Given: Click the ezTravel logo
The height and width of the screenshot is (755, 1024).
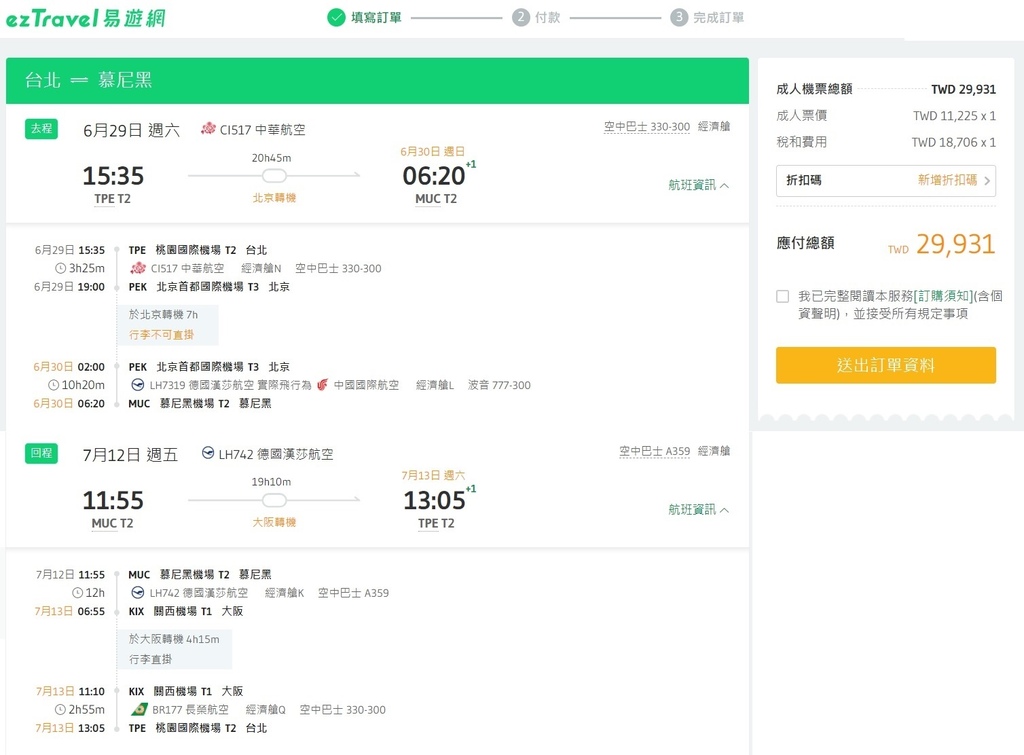Looking at the screenshot, I should (x=86, y=18).
